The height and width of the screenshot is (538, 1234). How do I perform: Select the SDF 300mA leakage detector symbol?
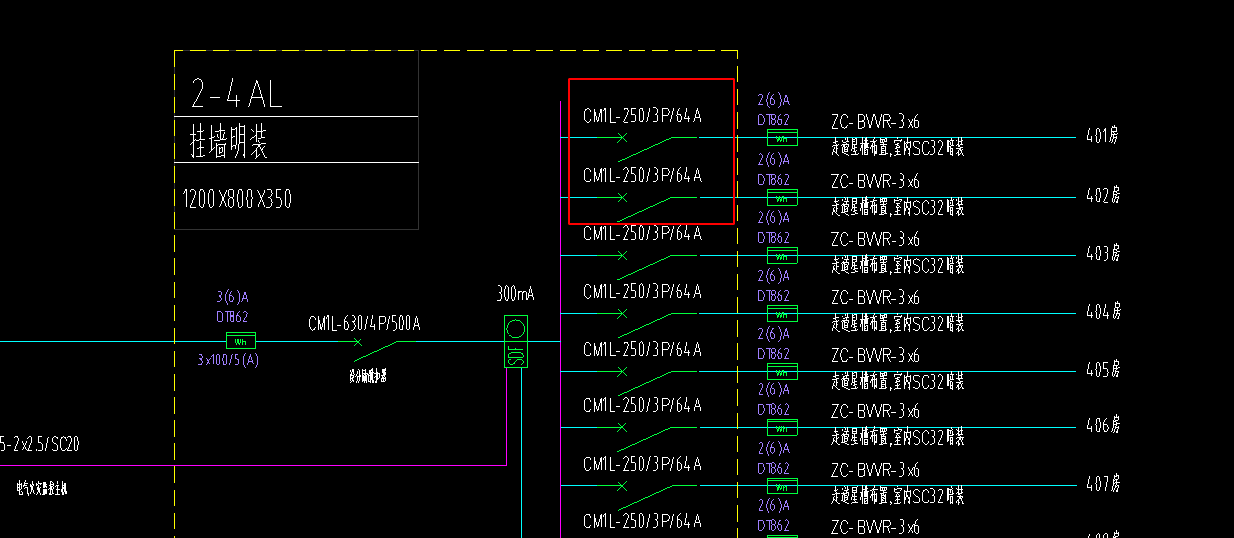pyautogui.click(x=516, y=342)
